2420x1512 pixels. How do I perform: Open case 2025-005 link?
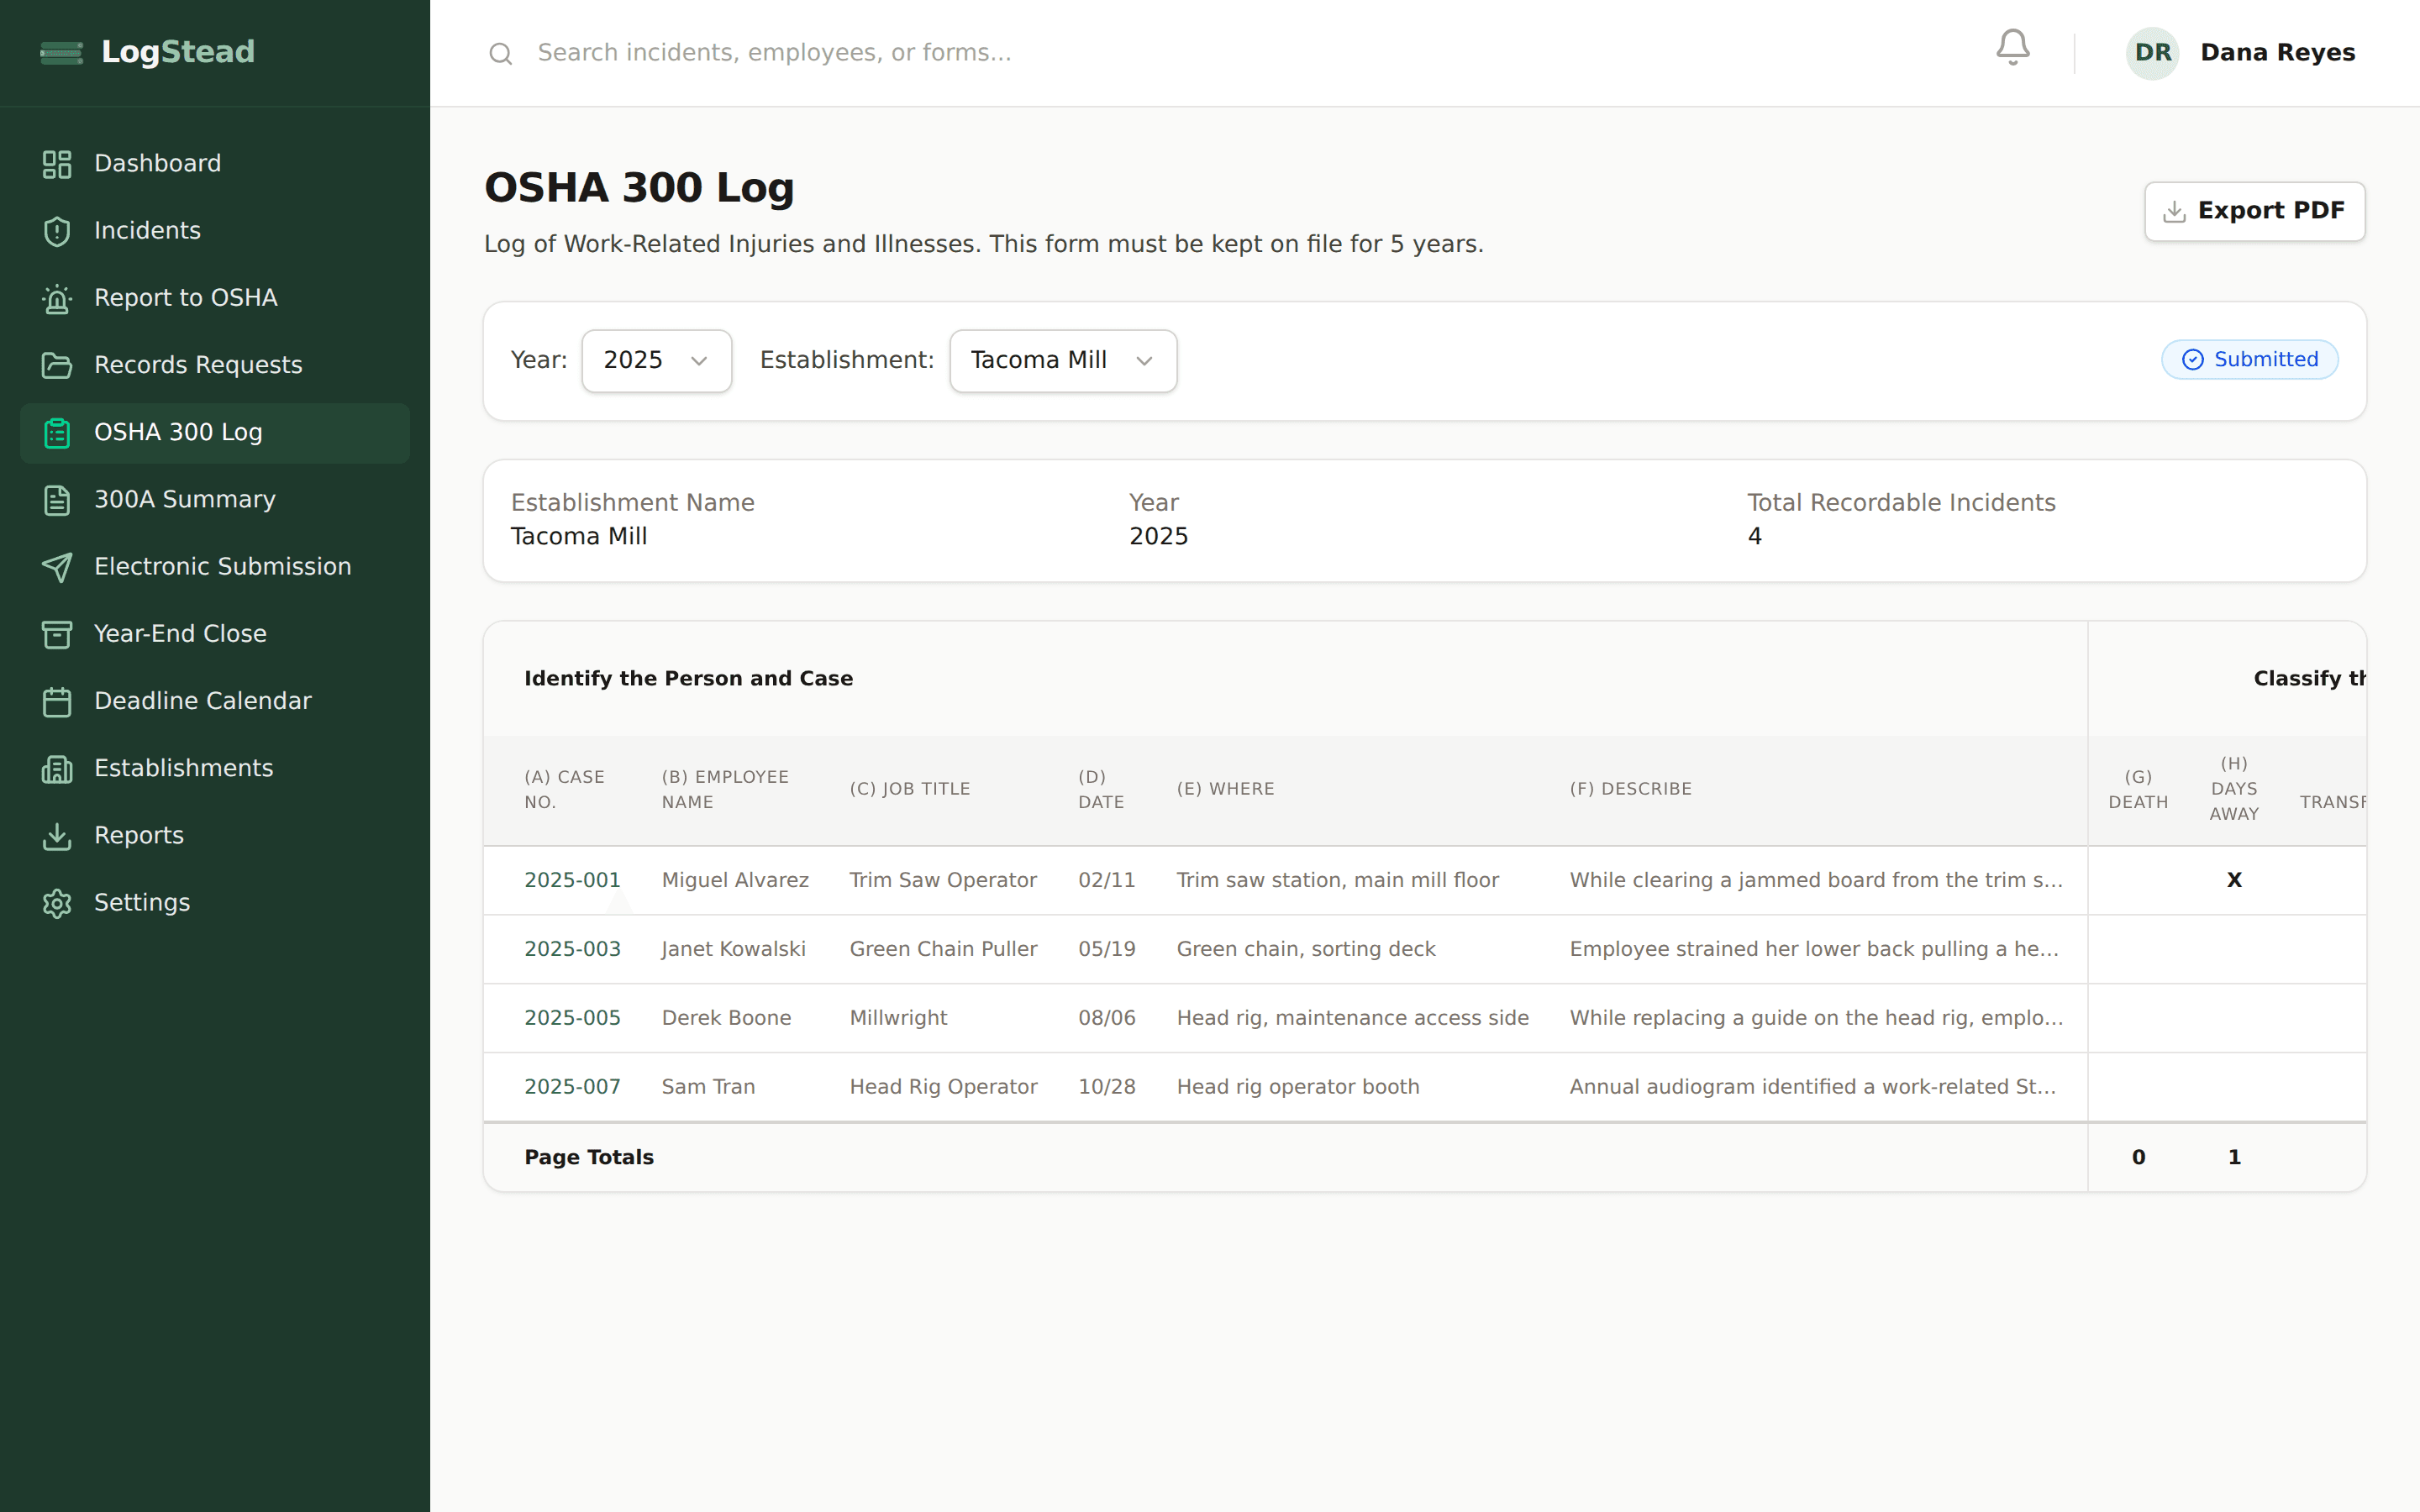pos(572,1019)
